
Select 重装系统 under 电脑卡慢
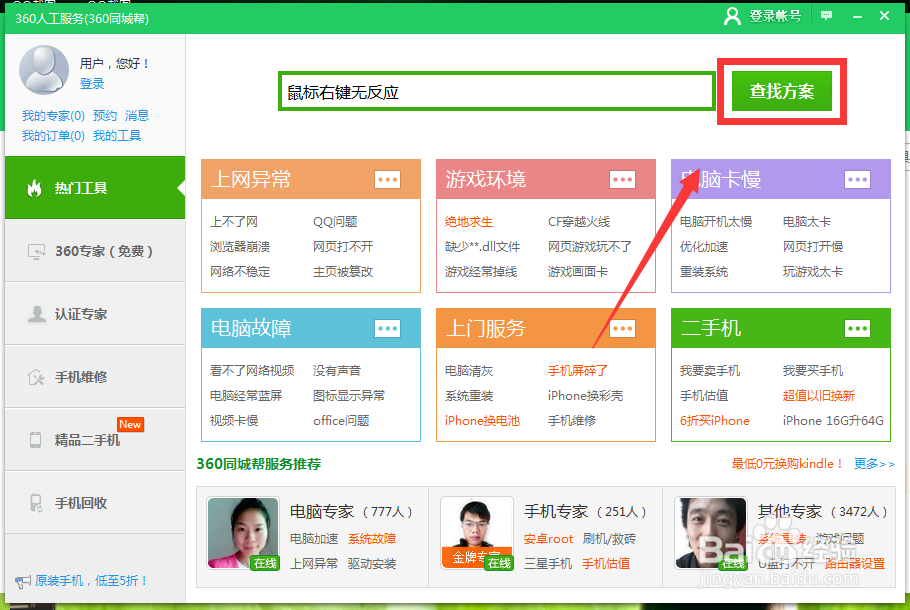(703, 272)
